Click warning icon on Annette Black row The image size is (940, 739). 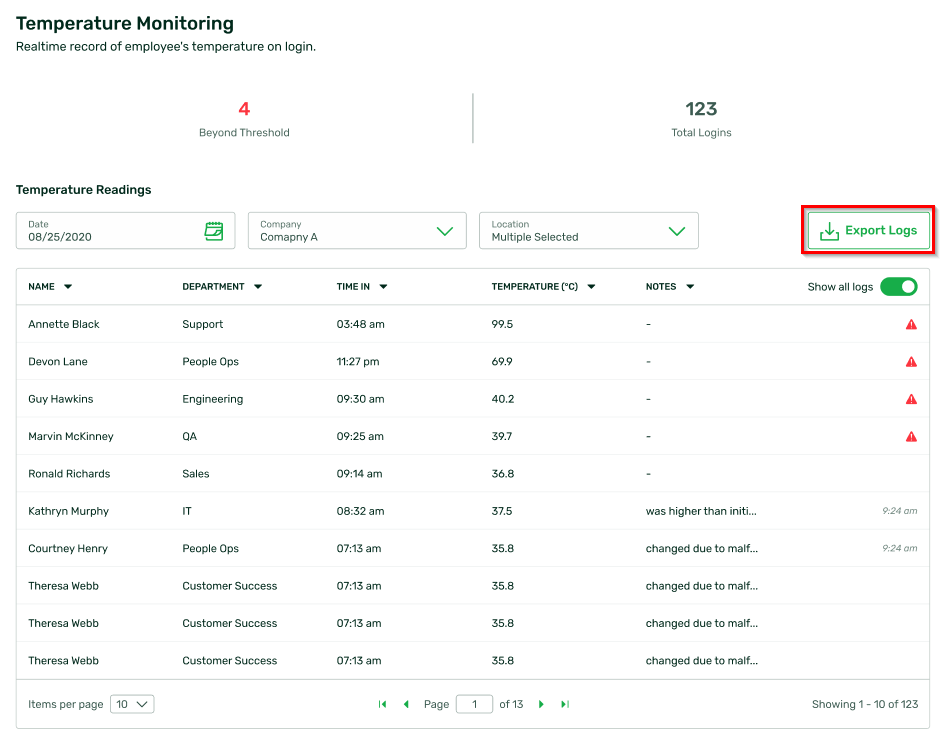click(x=911, y=325)
